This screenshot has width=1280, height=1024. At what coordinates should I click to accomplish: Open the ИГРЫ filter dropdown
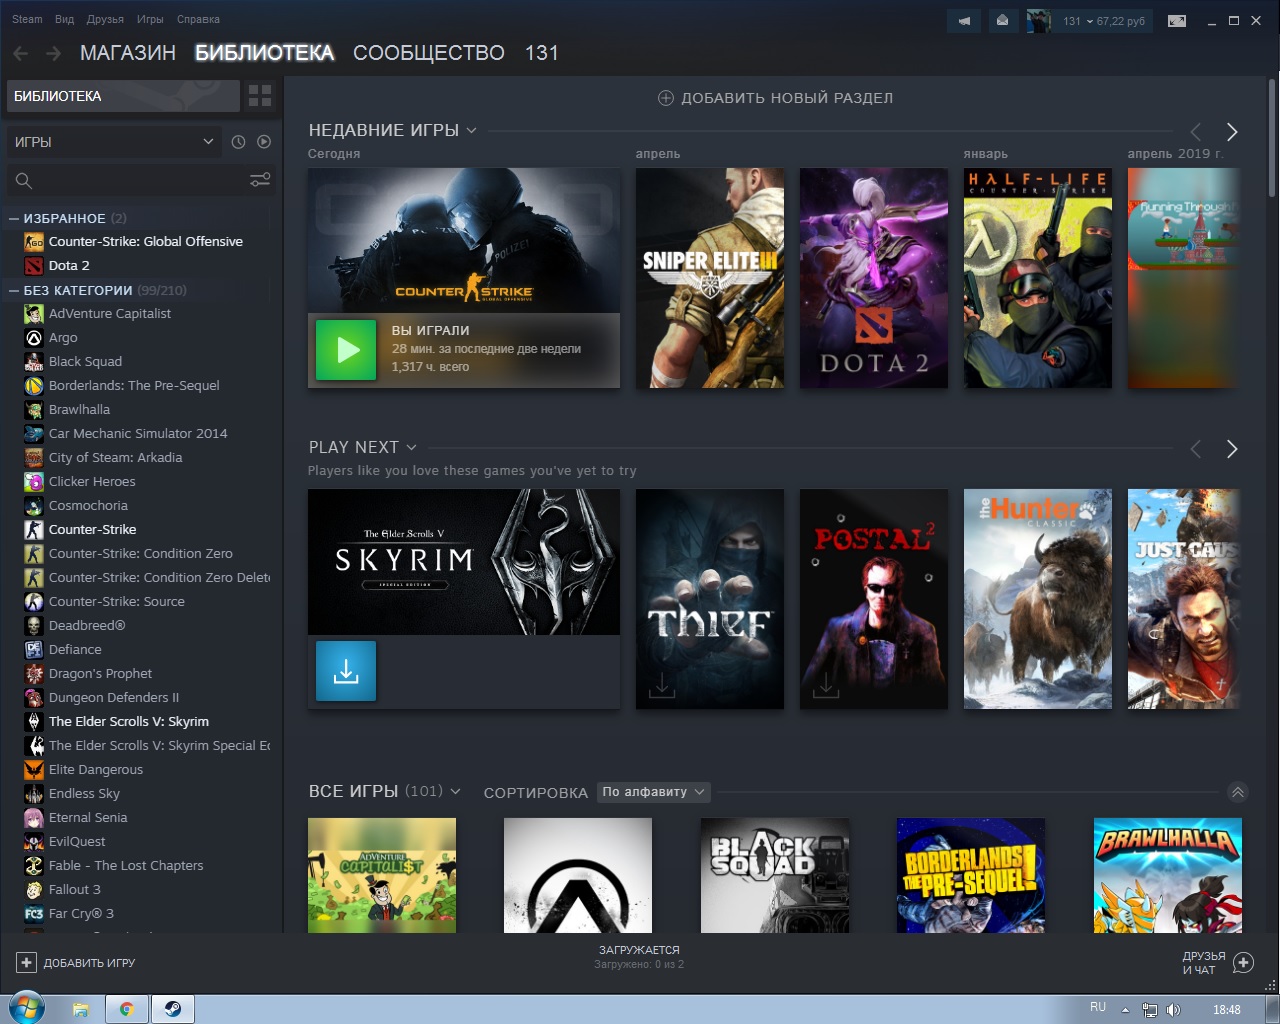(113, 142)
